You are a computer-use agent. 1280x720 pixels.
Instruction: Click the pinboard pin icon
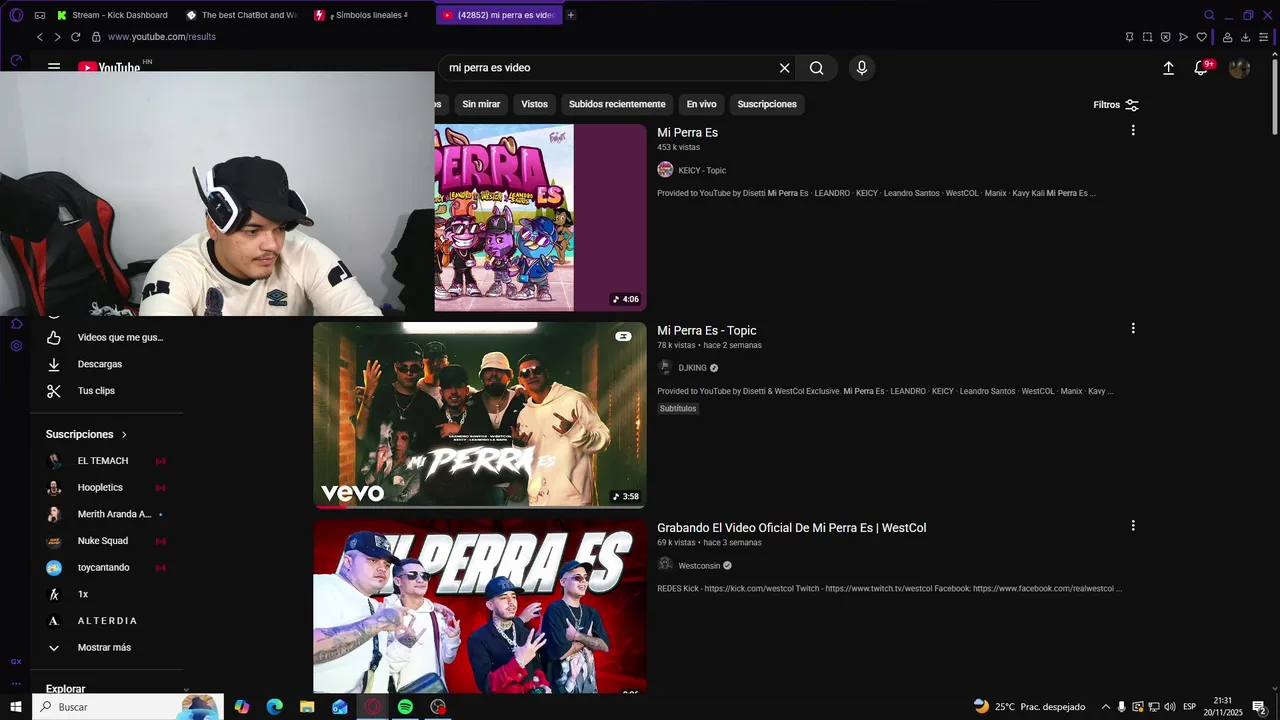(x=1129, y=37)
